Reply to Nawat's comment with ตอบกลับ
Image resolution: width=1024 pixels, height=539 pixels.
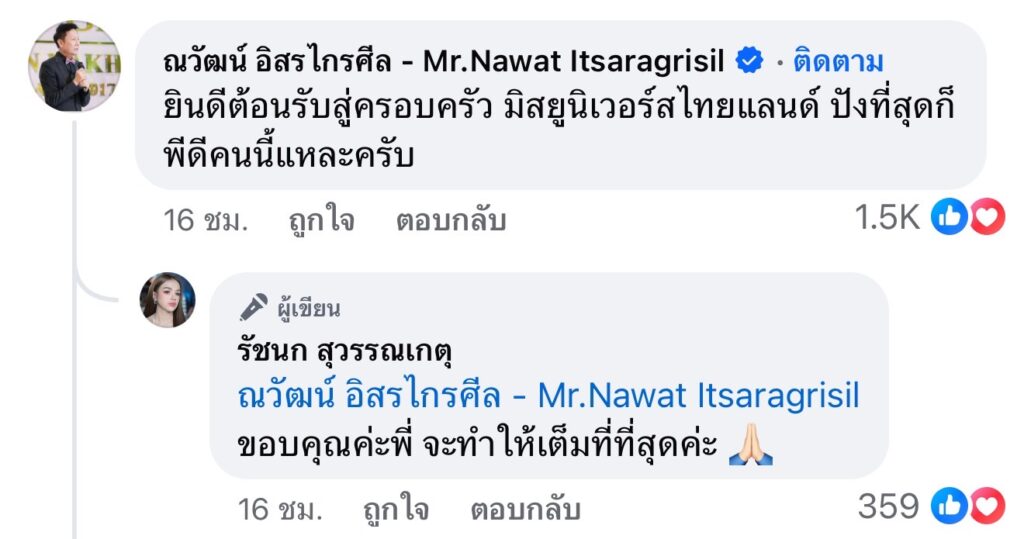(451, 221)
